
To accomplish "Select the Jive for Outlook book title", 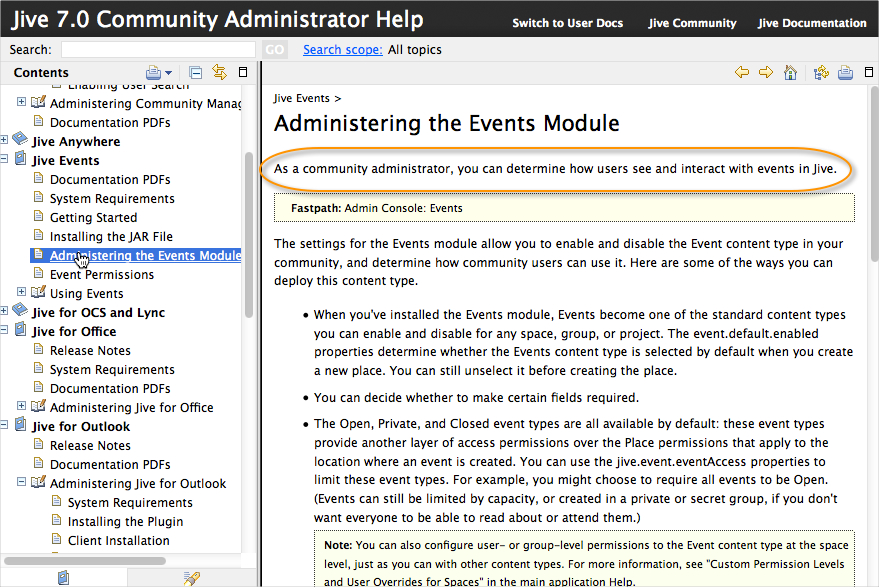I will click(81, 427).
